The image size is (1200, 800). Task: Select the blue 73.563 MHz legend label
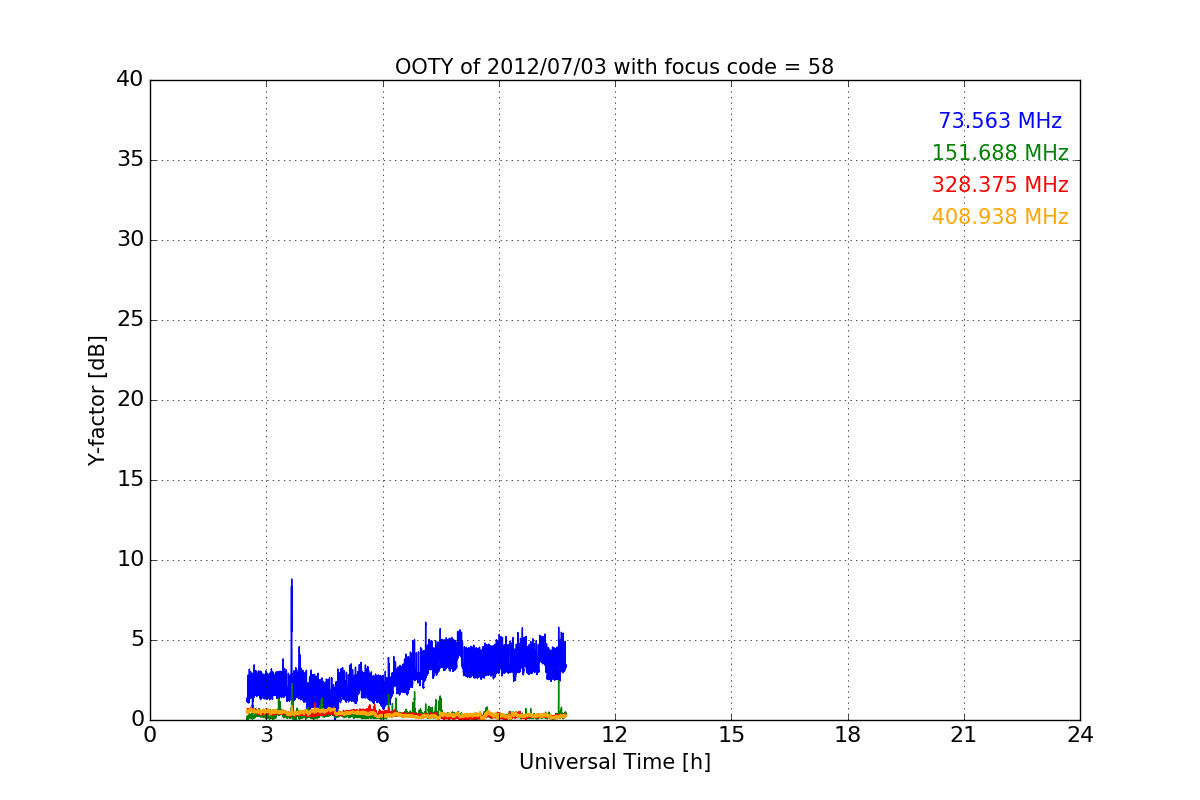tap(1000, 121)
